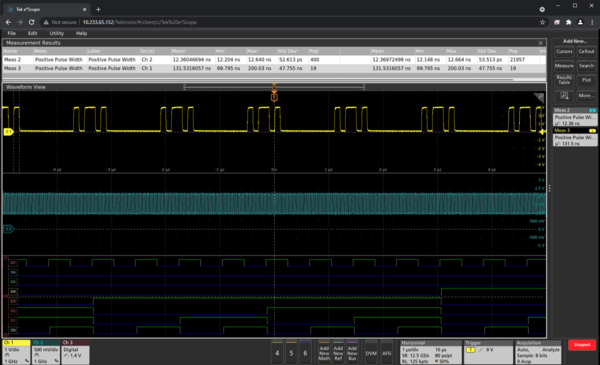Open the DVM digital voltmeter

pos(371,352)
